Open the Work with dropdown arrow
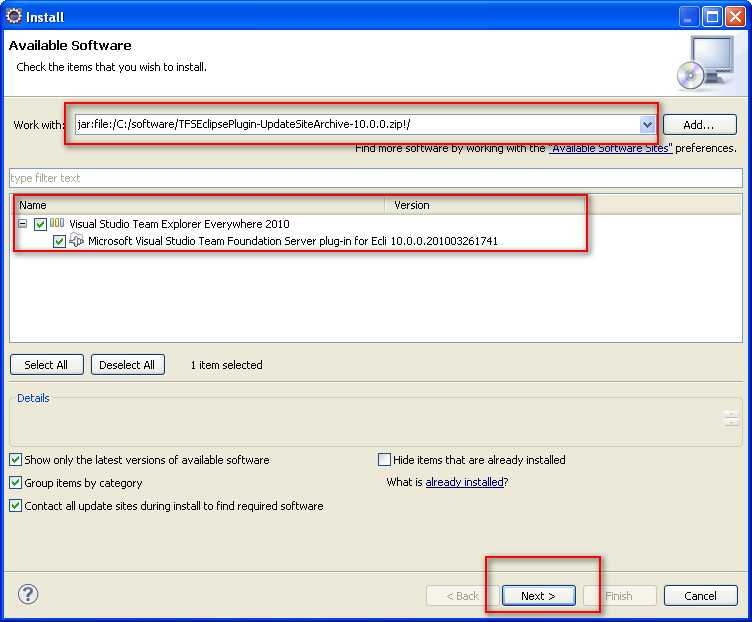The height and width of the screenshot is (622, 752). click(x=647, y=125)
